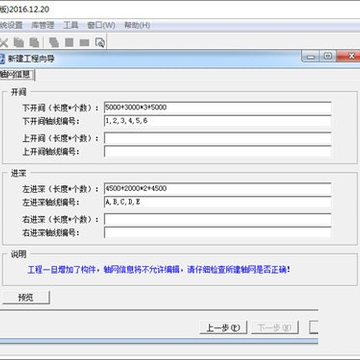Screen dimensions: 360x360
Task: Click the copy toolbar icon
Action: pos(19,42)
